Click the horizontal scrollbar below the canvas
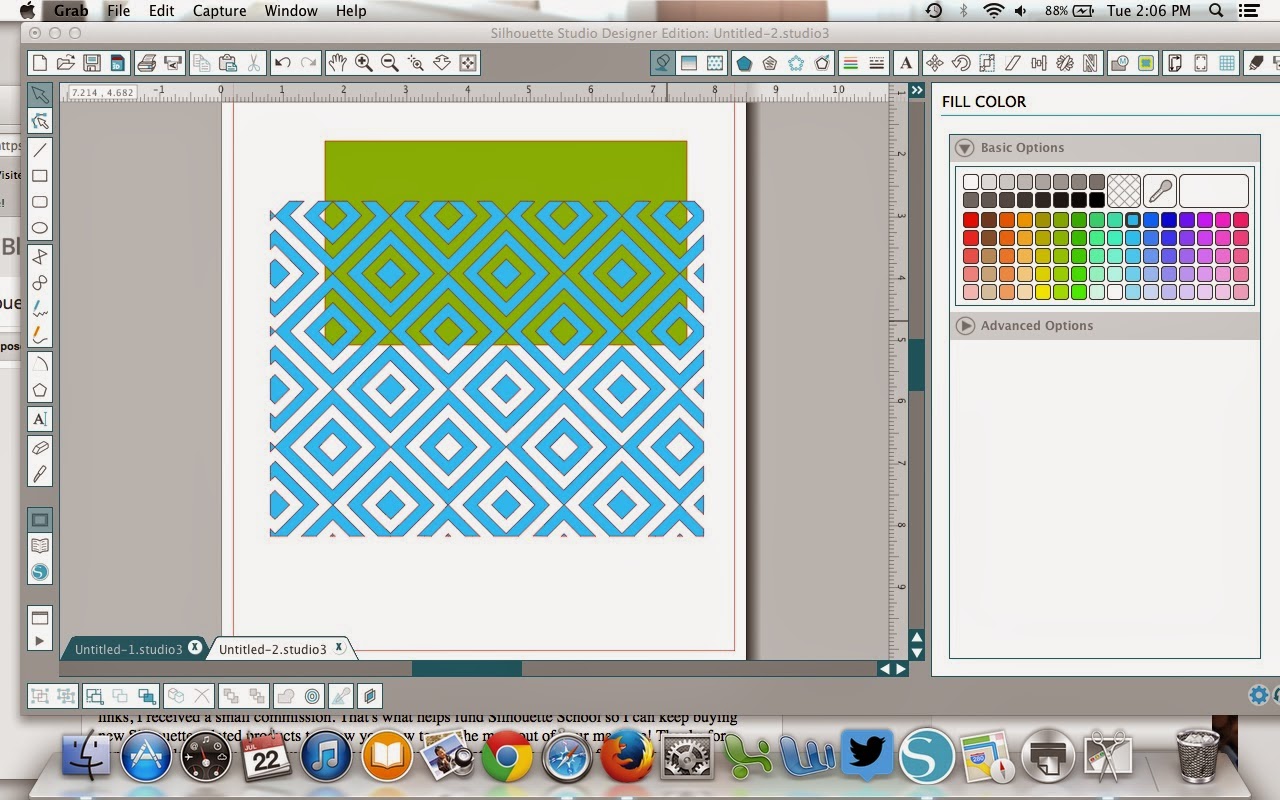The height and width of the screenshot is (800, 1280). pyautogui.click(x=466, y=668)
